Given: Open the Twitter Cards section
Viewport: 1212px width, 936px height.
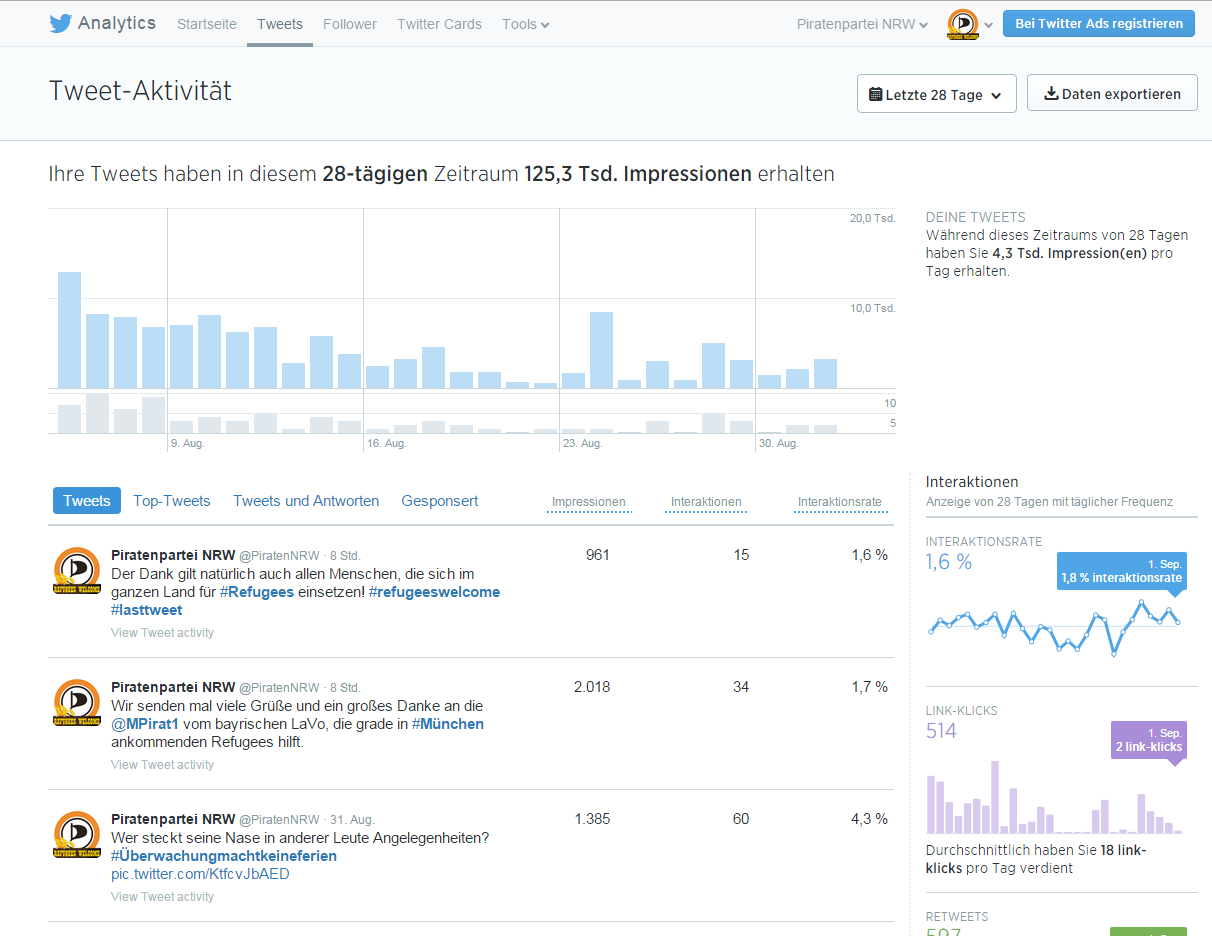Looking at the screenshot, I should 439,24.
